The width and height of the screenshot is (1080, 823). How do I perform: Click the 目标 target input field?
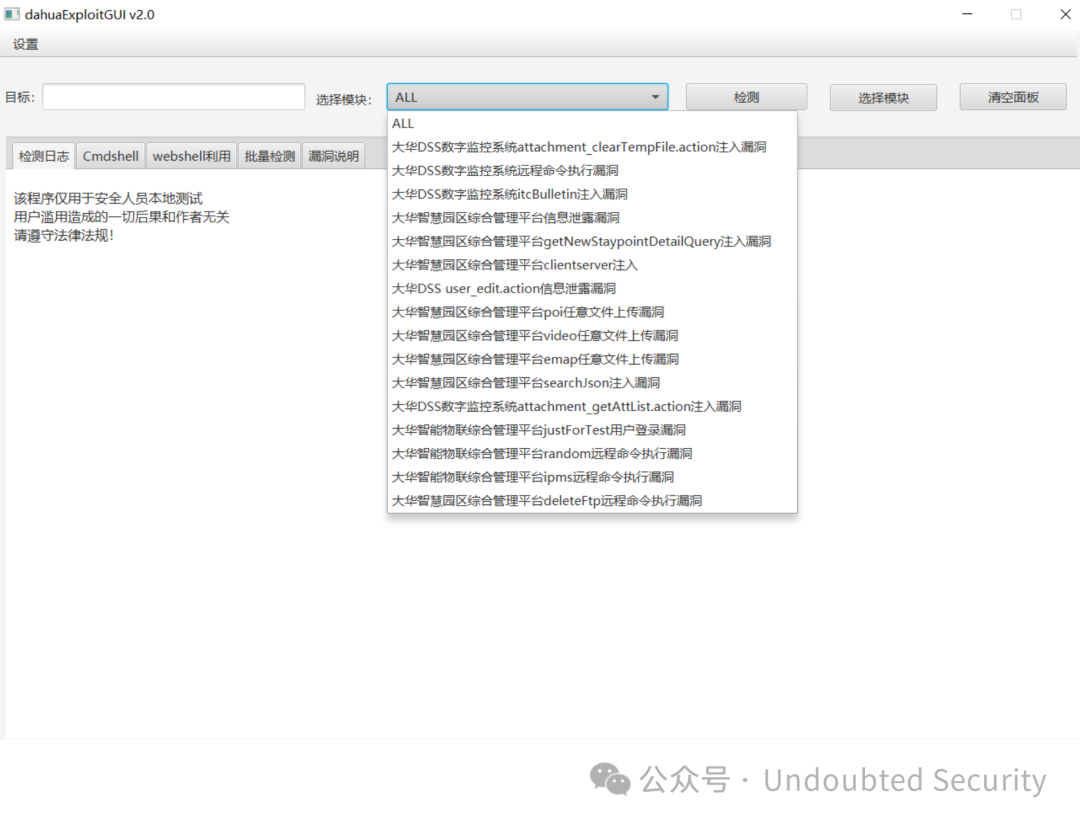pyautogui.click(x=174, y=97)
